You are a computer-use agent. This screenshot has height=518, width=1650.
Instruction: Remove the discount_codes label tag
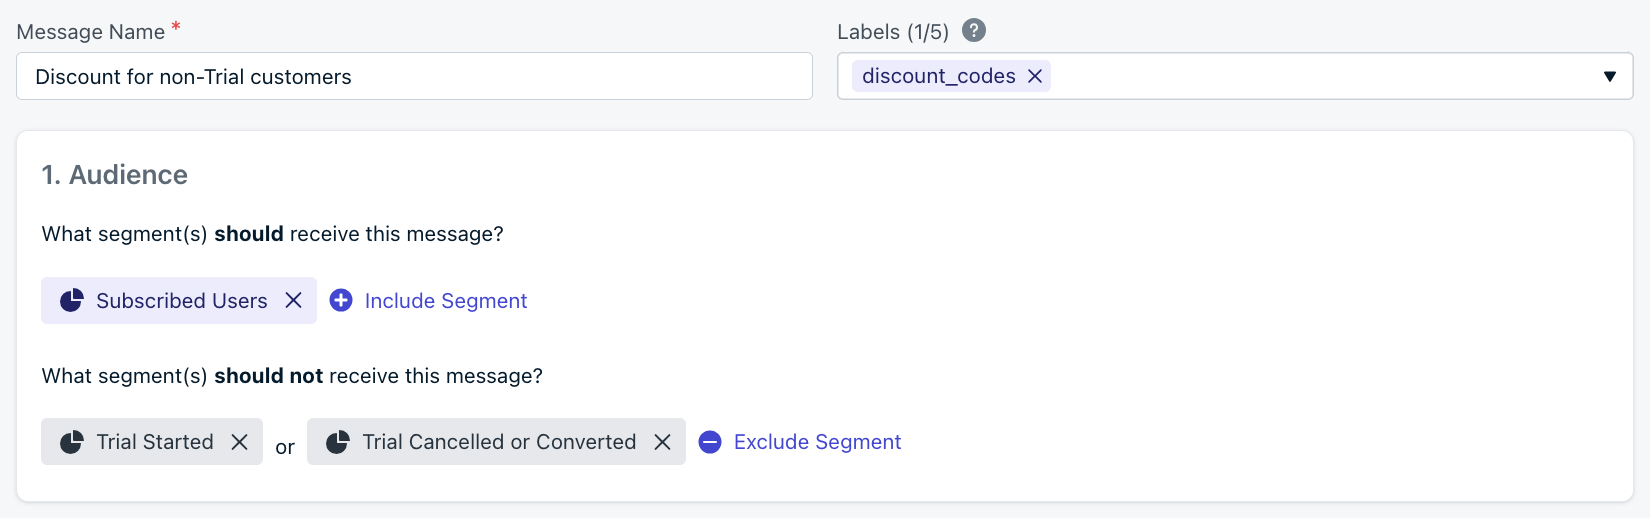[x=1035, y=76]
